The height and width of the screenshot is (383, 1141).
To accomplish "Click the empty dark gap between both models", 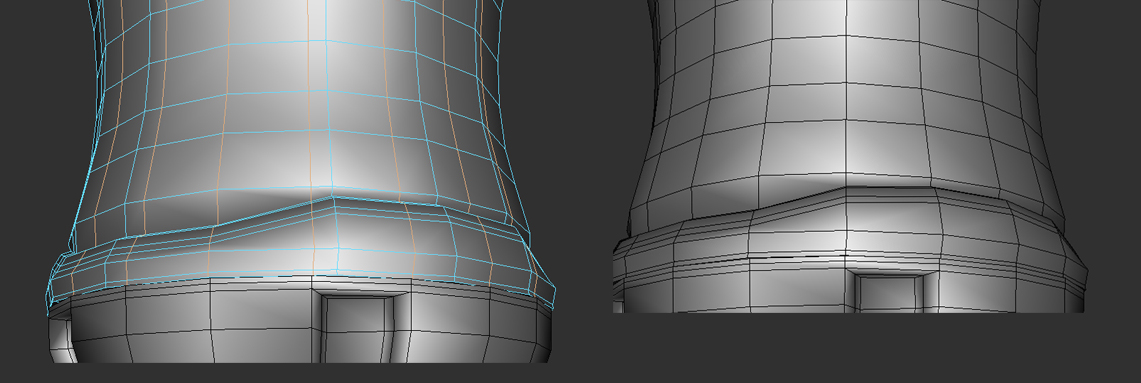I will coord(582,146).
